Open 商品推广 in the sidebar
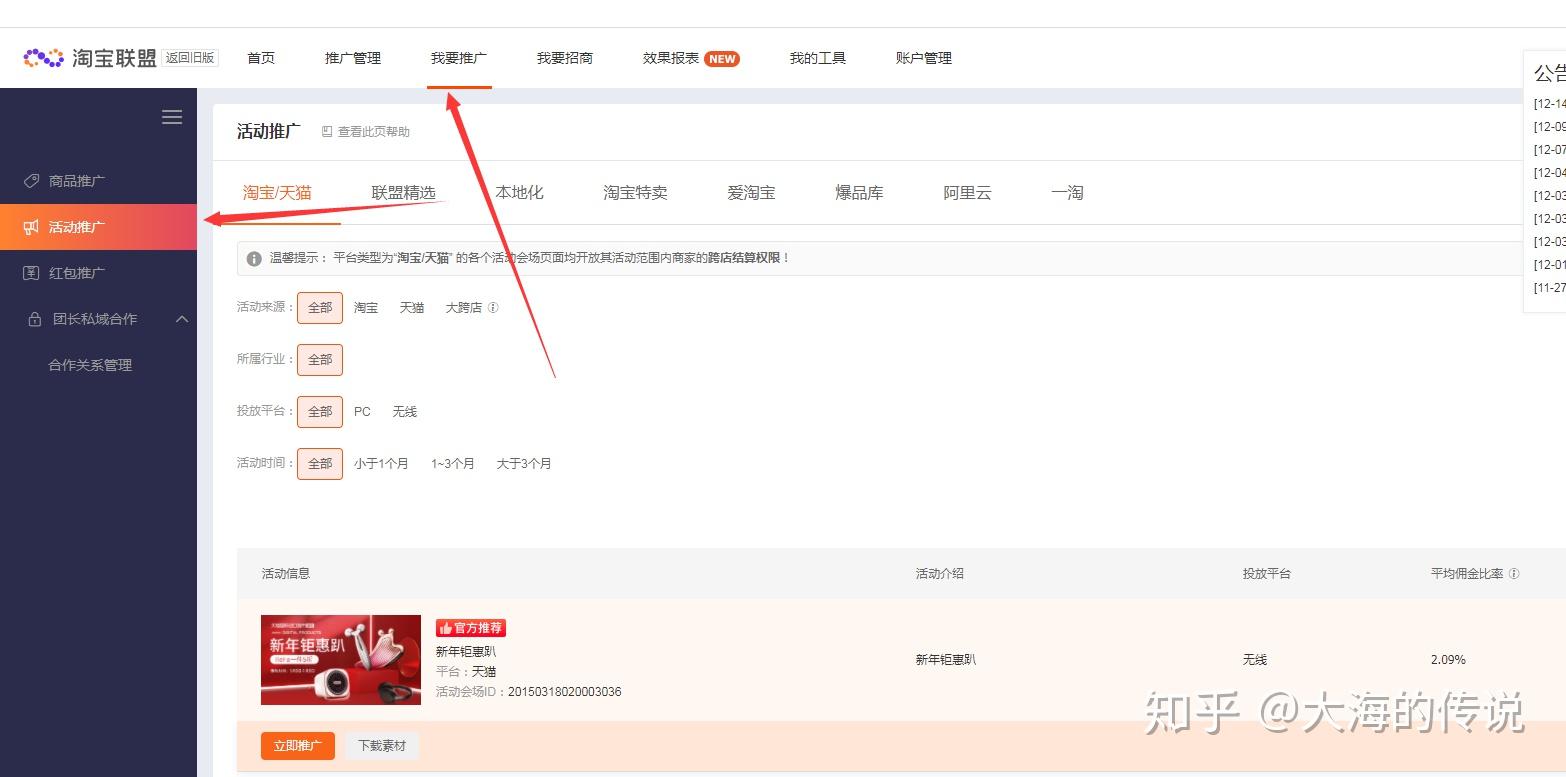 pos(77,181)
